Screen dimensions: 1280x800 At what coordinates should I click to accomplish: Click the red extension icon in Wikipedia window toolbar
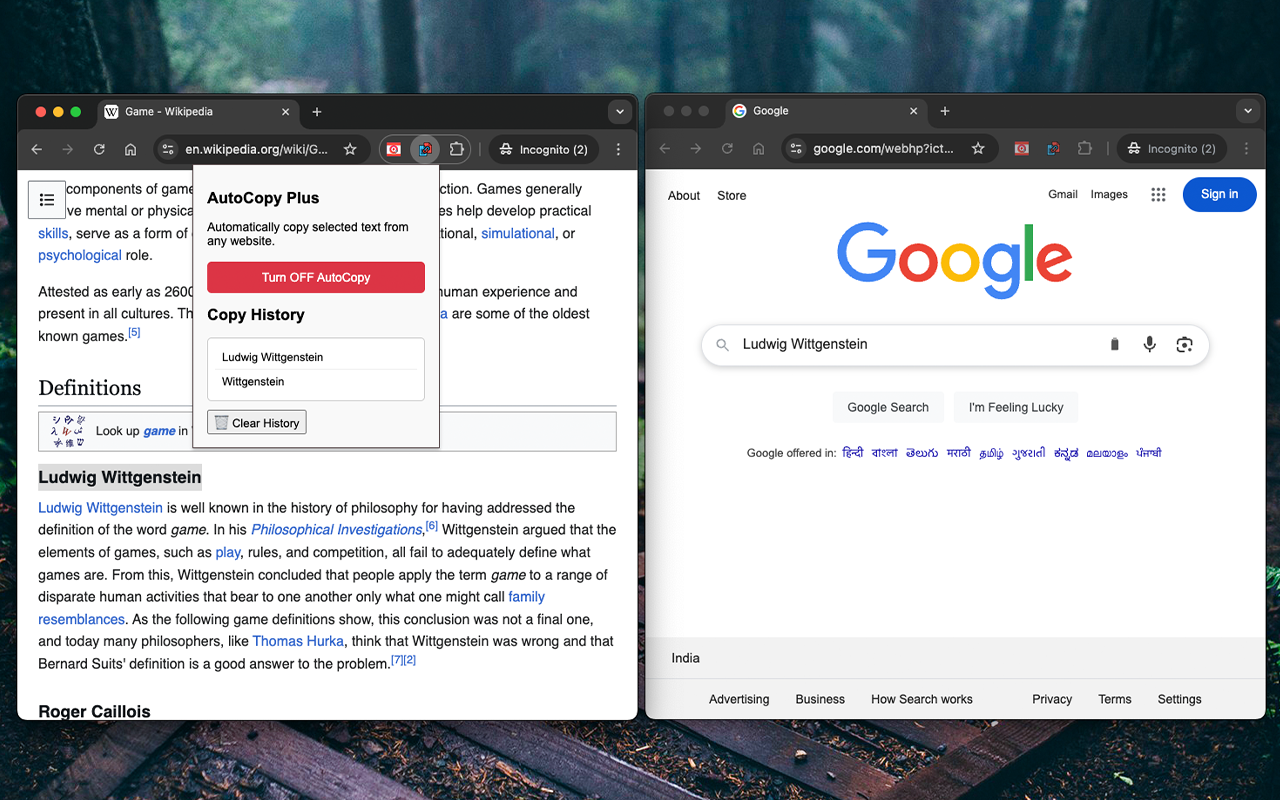point(394,149)
